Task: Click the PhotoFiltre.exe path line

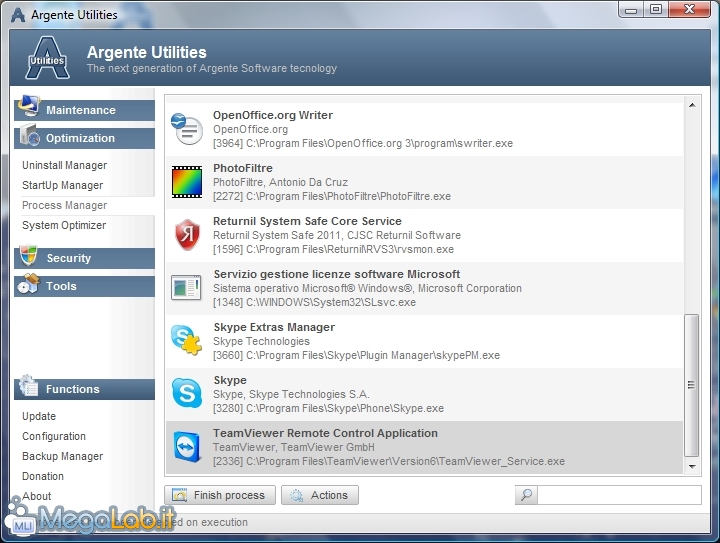Action: point(332,196)
